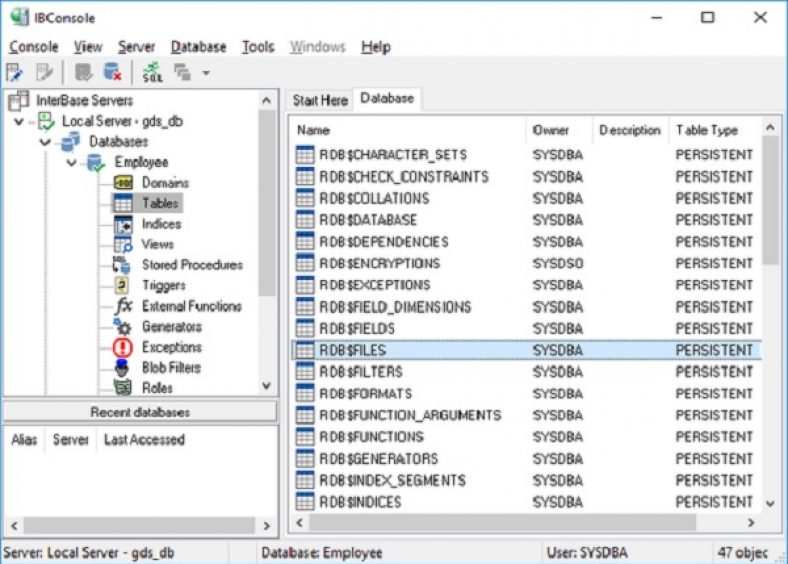Select the RDB$FUNCTION_ARGUMENTS table row

(x=527, y=415)
